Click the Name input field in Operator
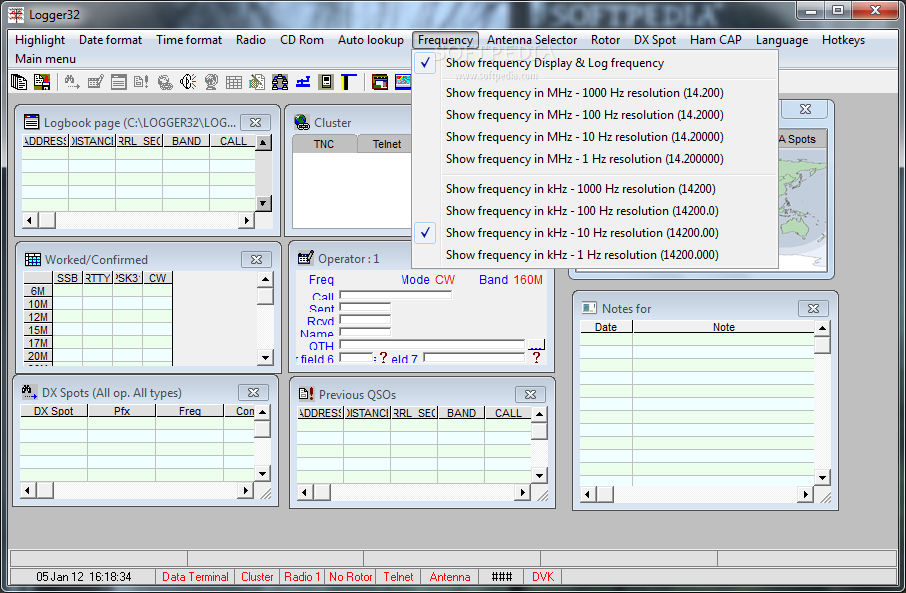 (x=365, y=332)
